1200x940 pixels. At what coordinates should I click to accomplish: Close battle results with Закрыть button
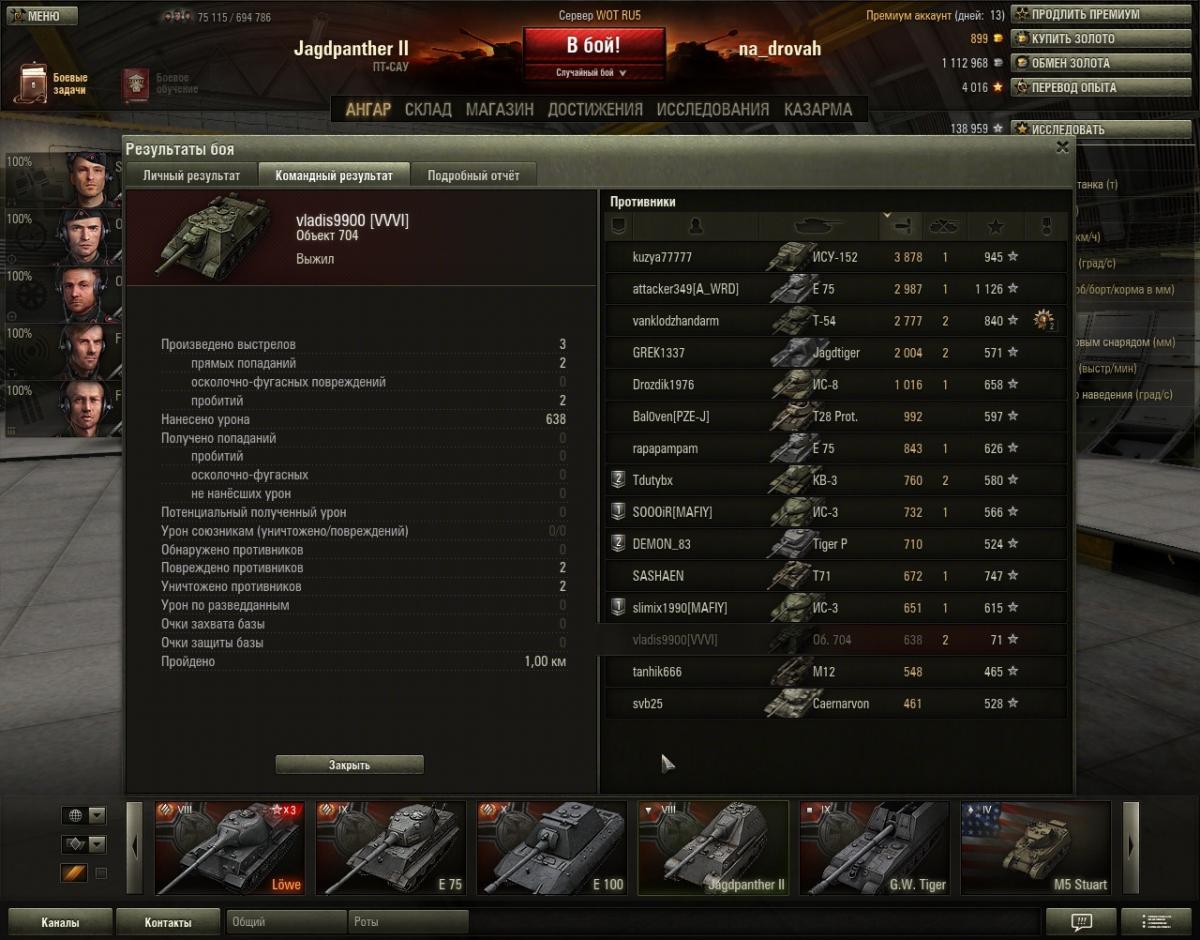click(x=350, y=765)
